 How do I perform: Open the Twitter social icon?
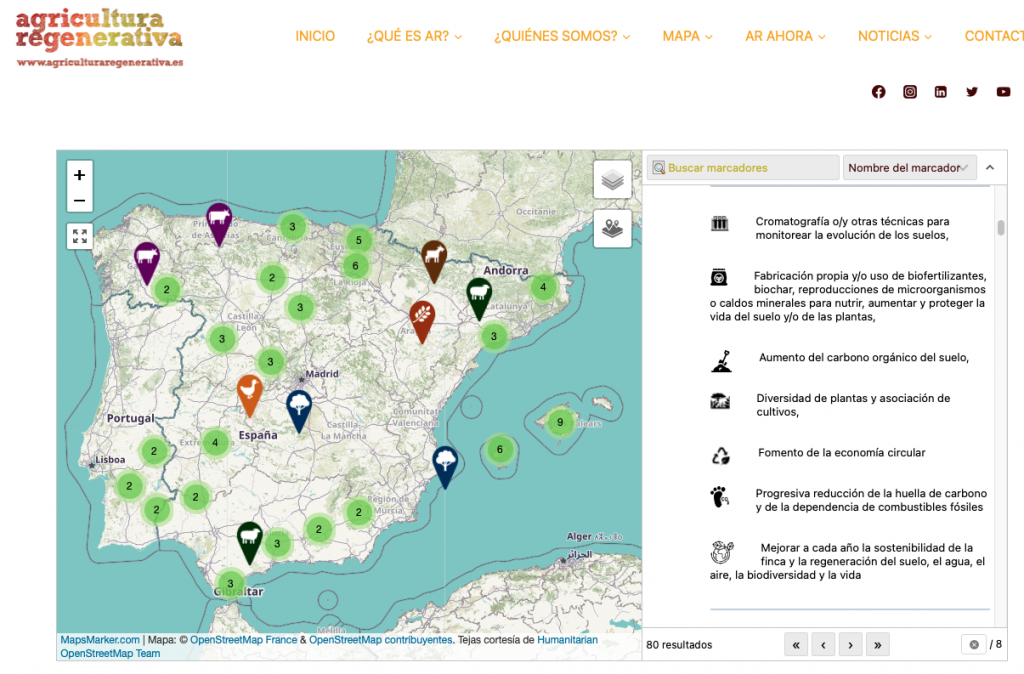pos(972,92)
